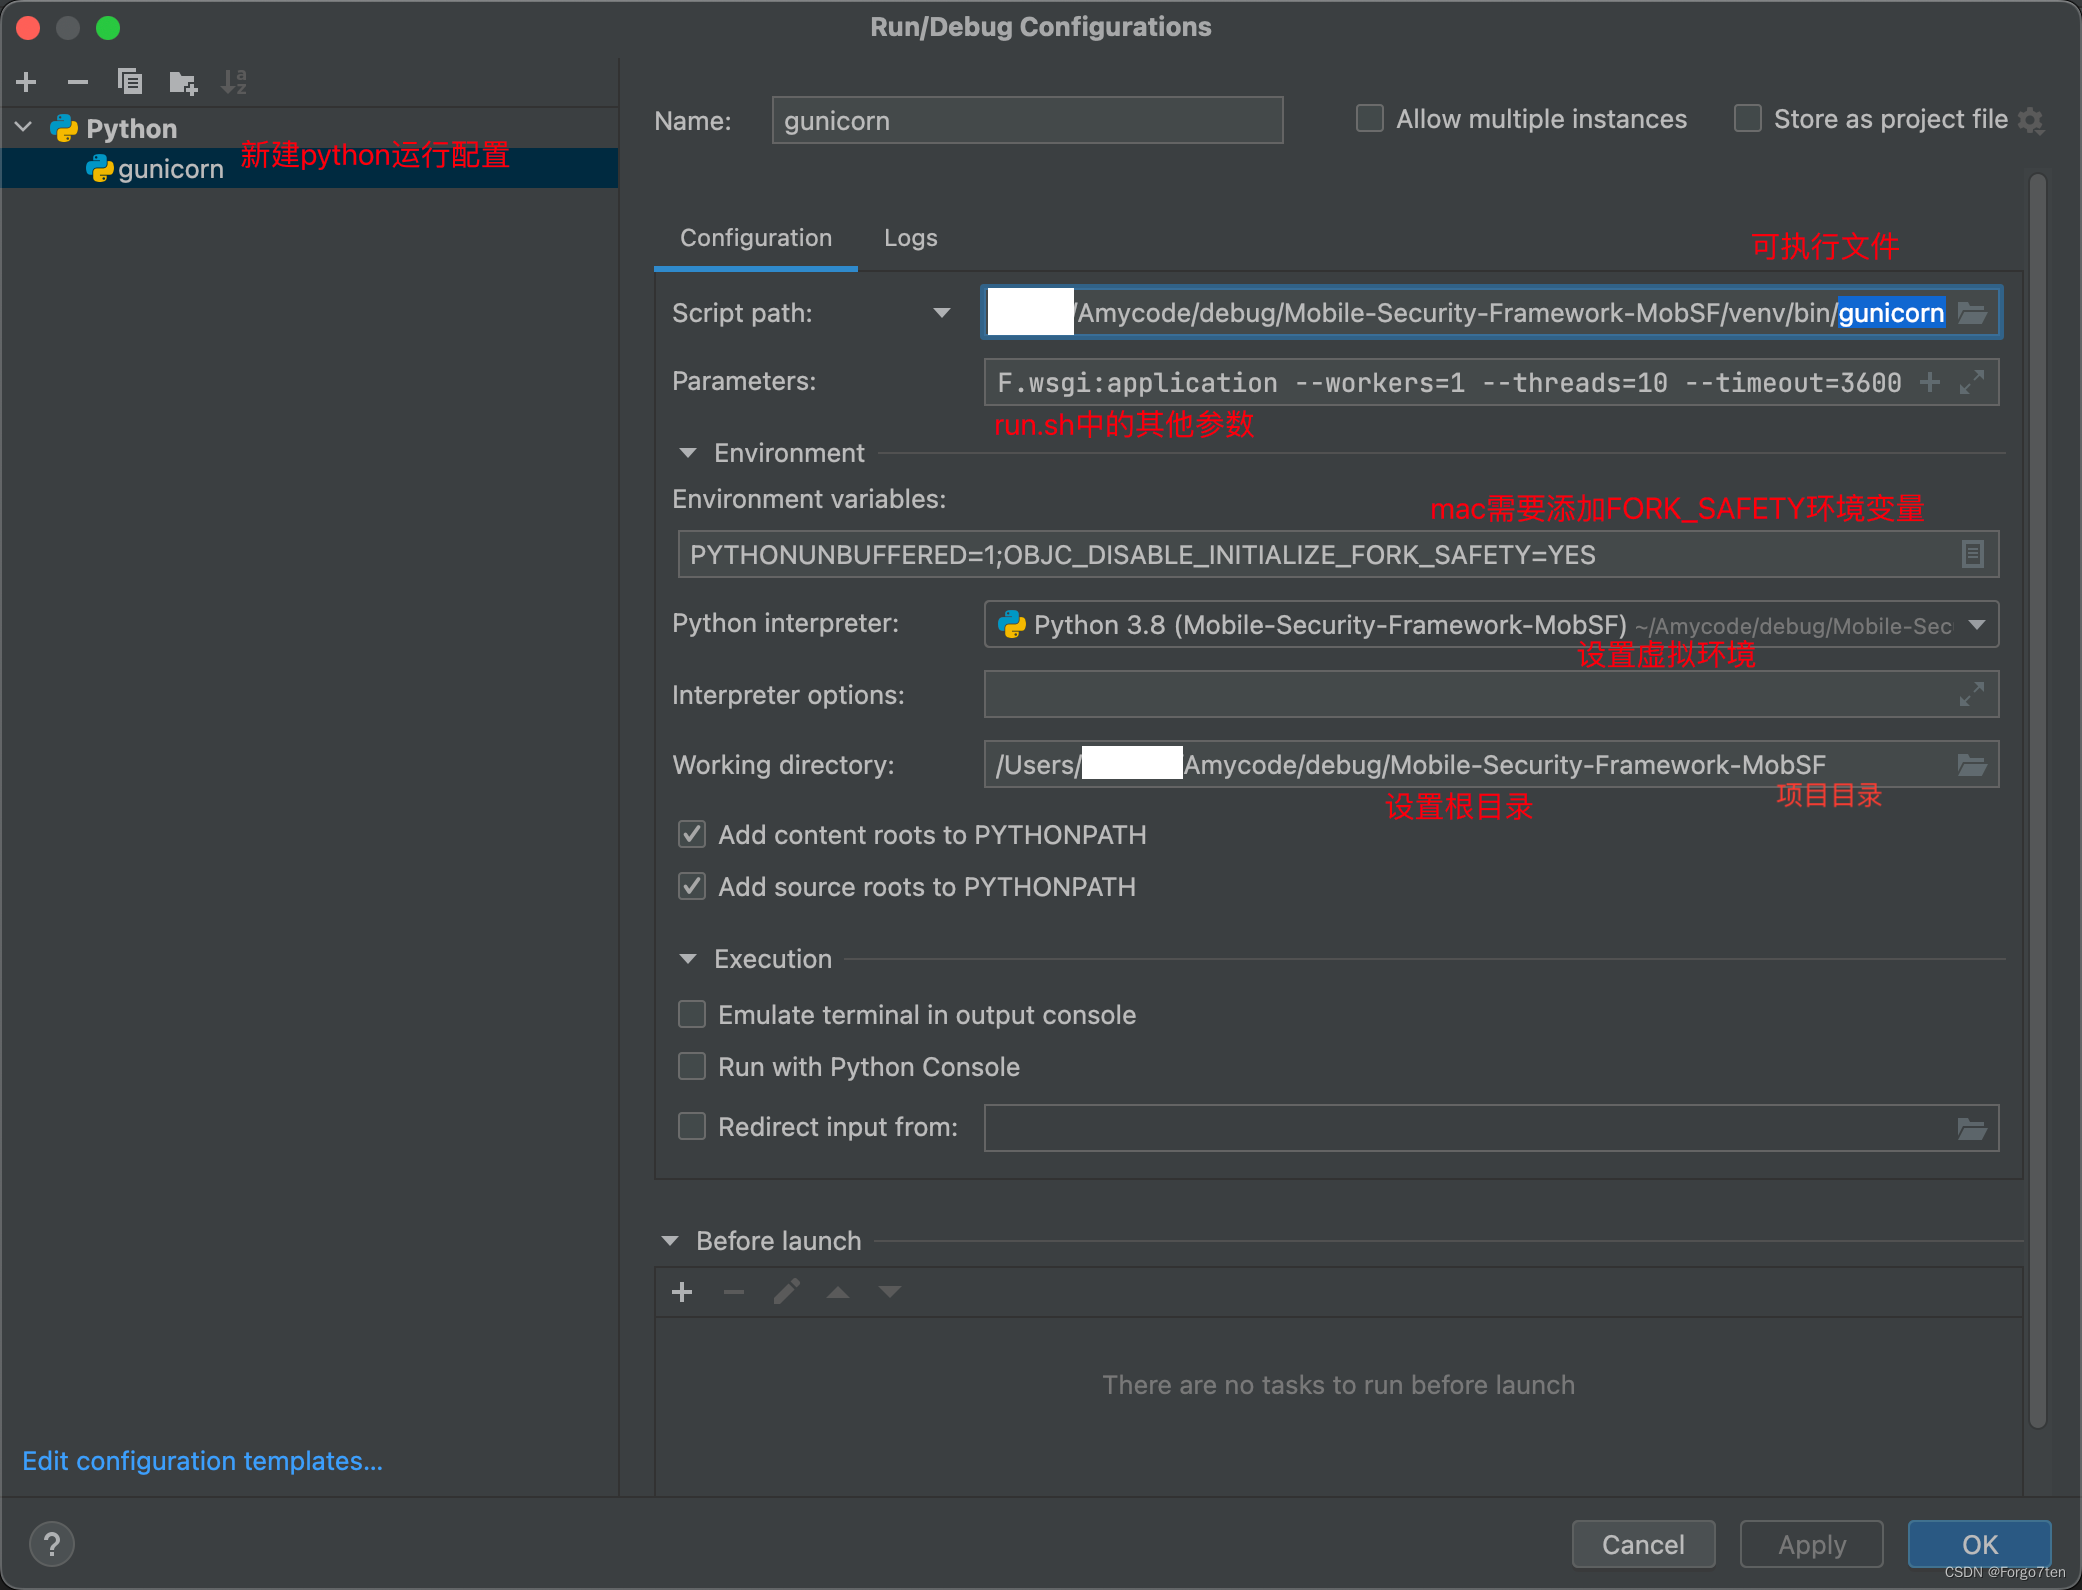
Task: Edit before launch task pencil icon
Action: (786, 1292)
